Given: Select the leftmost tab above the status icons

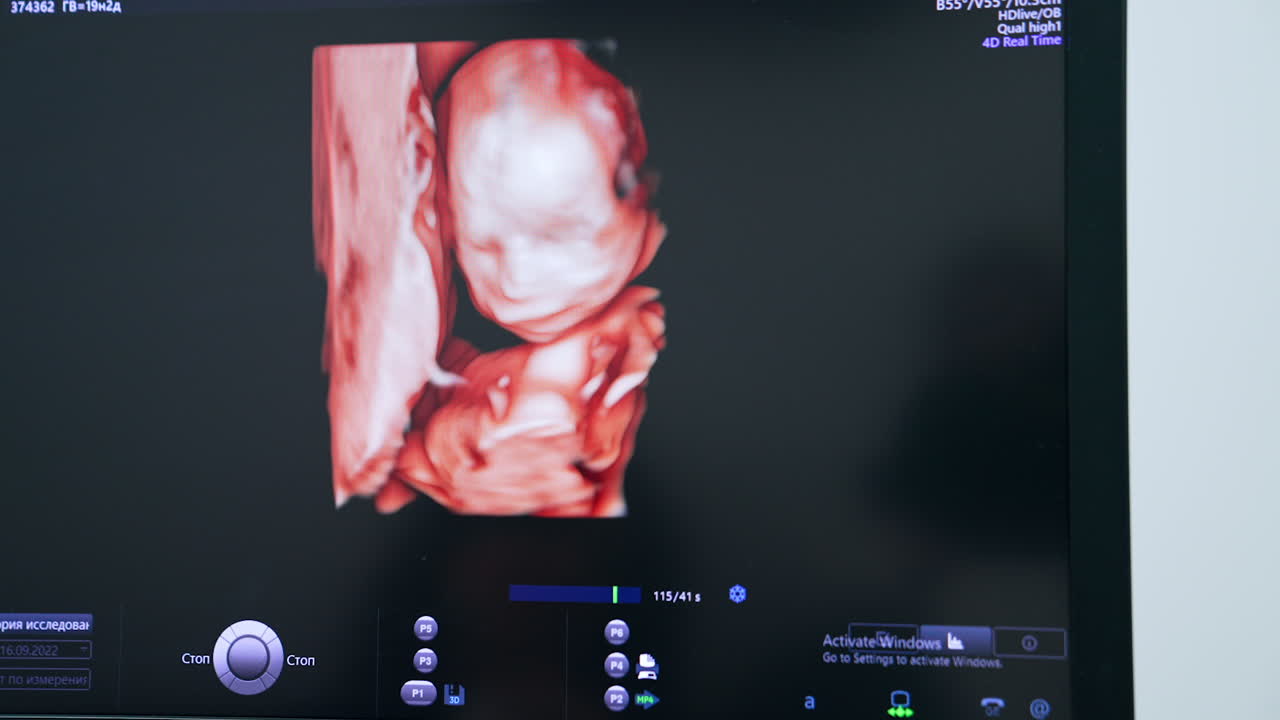Looking at the screenshot, I should 883,638.
